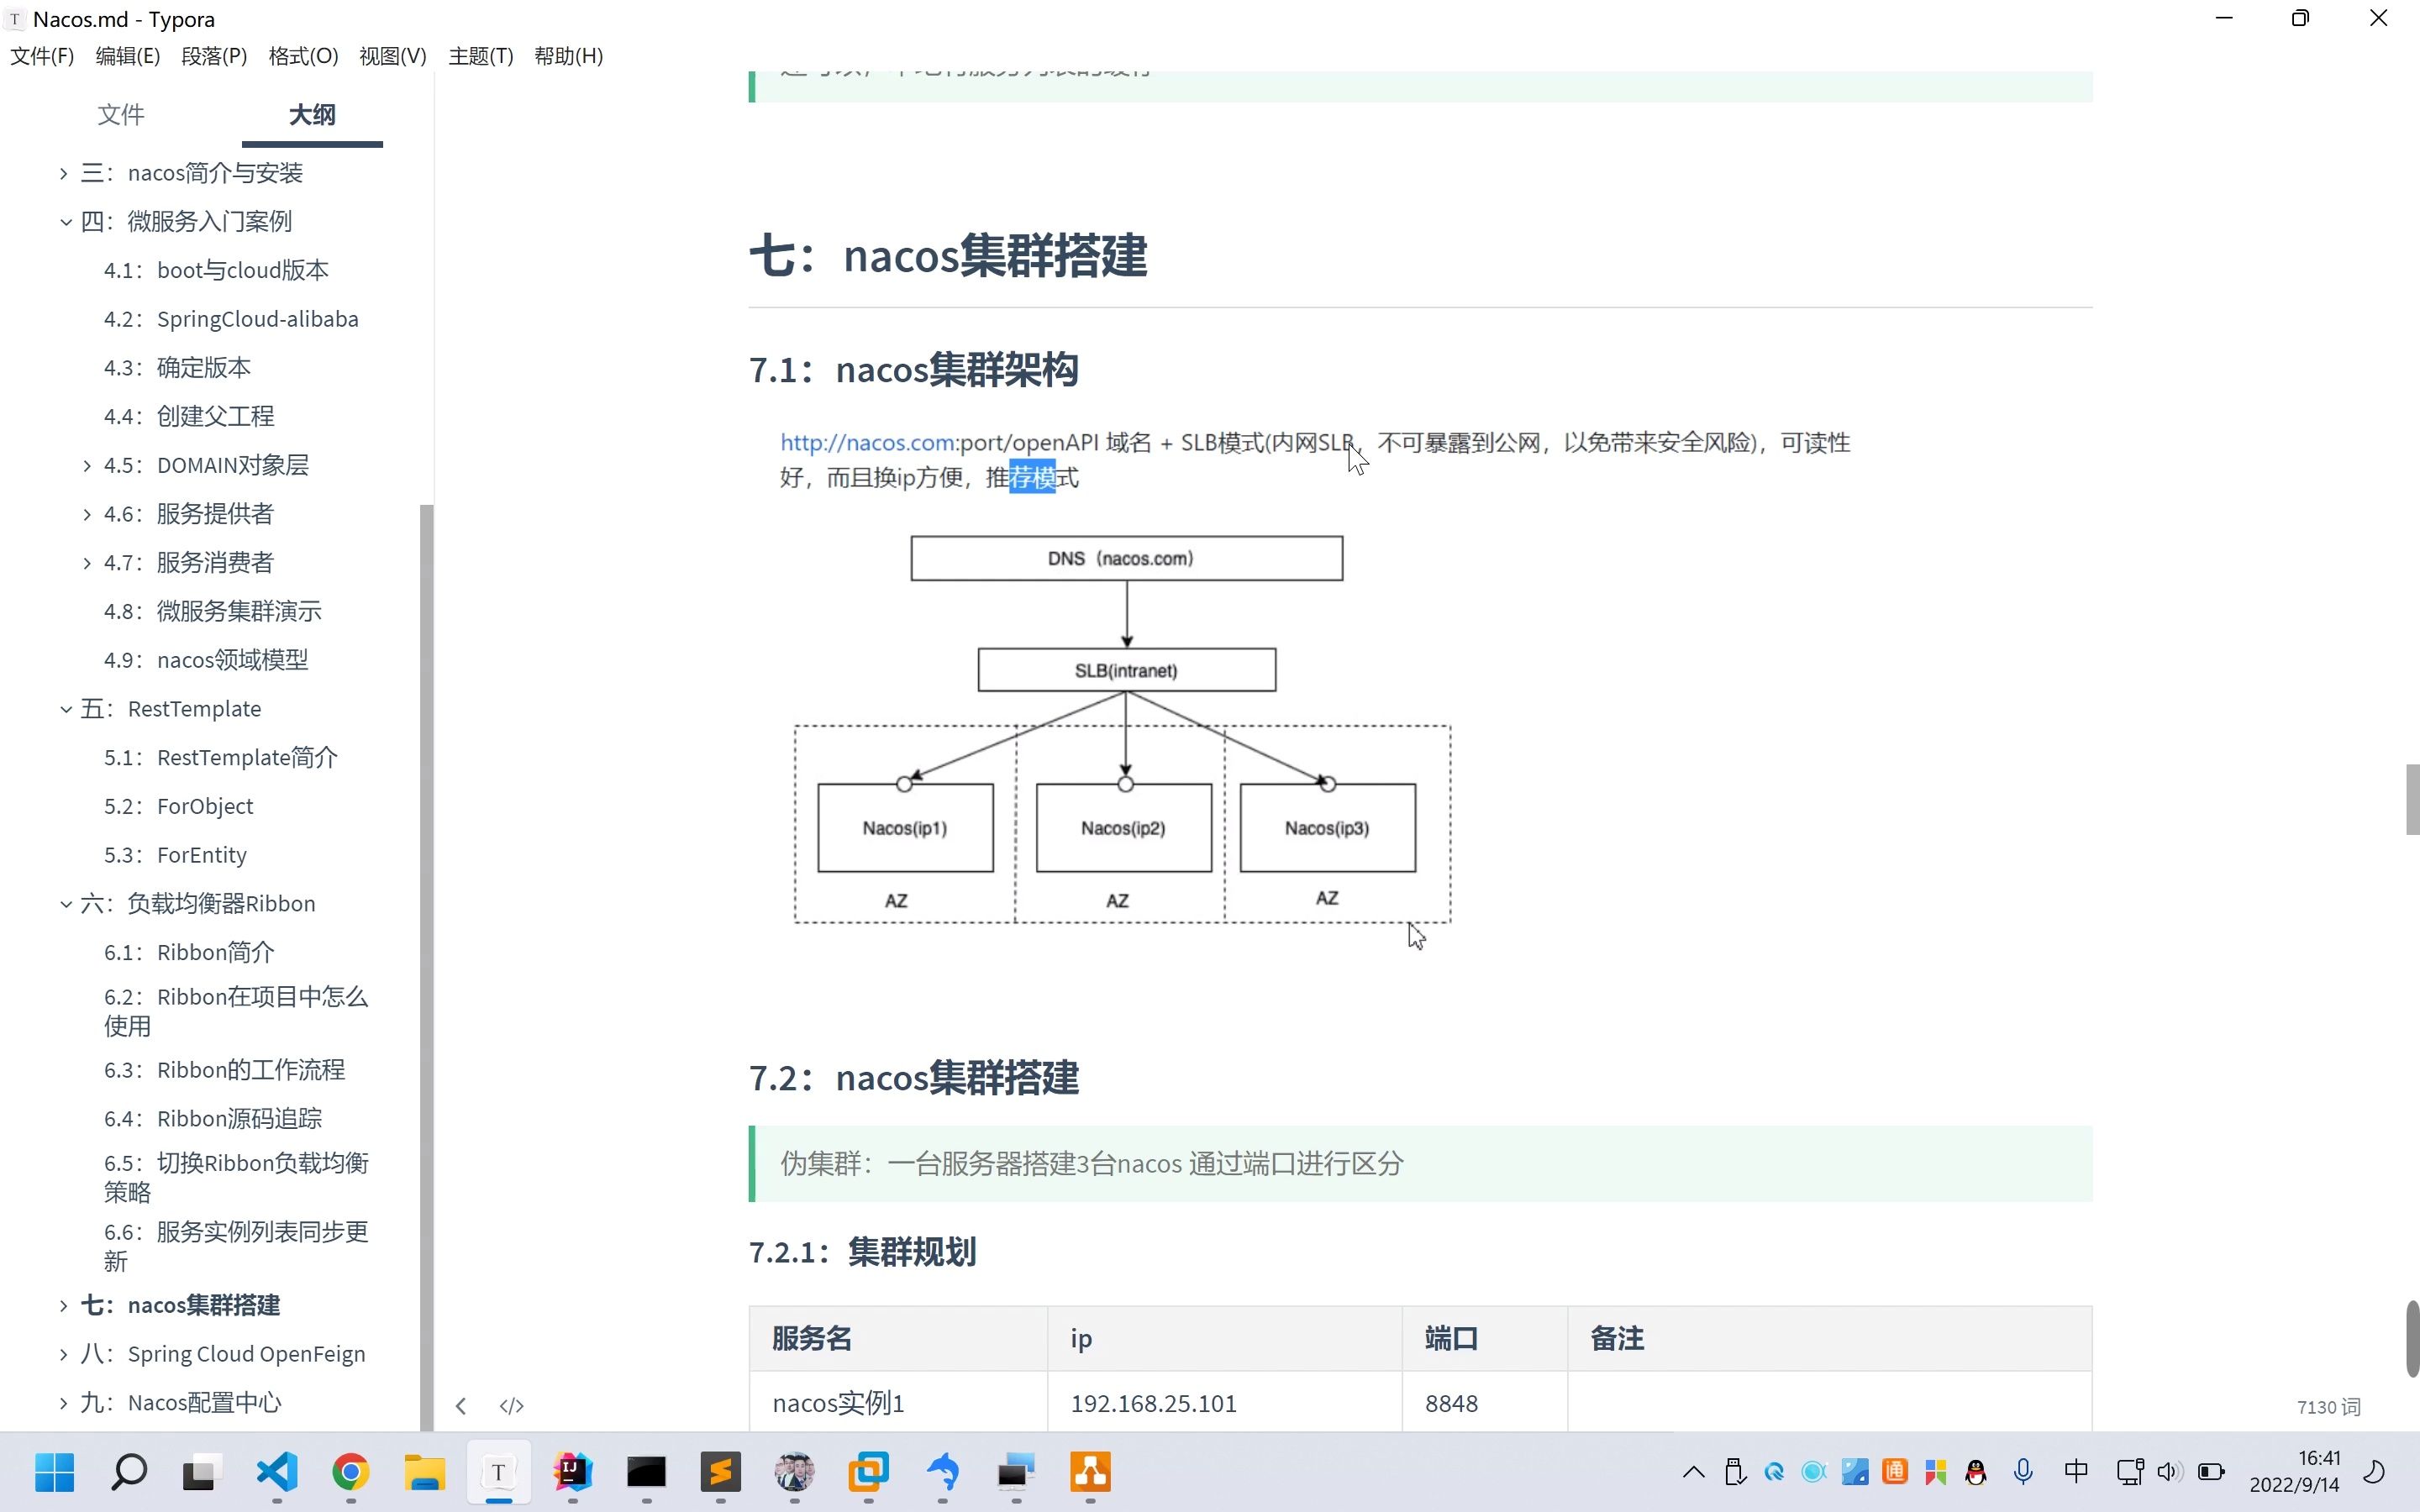Viewport: 2420px width, 1512px height.
Task: Expand 4.6：服务提供者 outline node
Action: (x=87, y=514)
